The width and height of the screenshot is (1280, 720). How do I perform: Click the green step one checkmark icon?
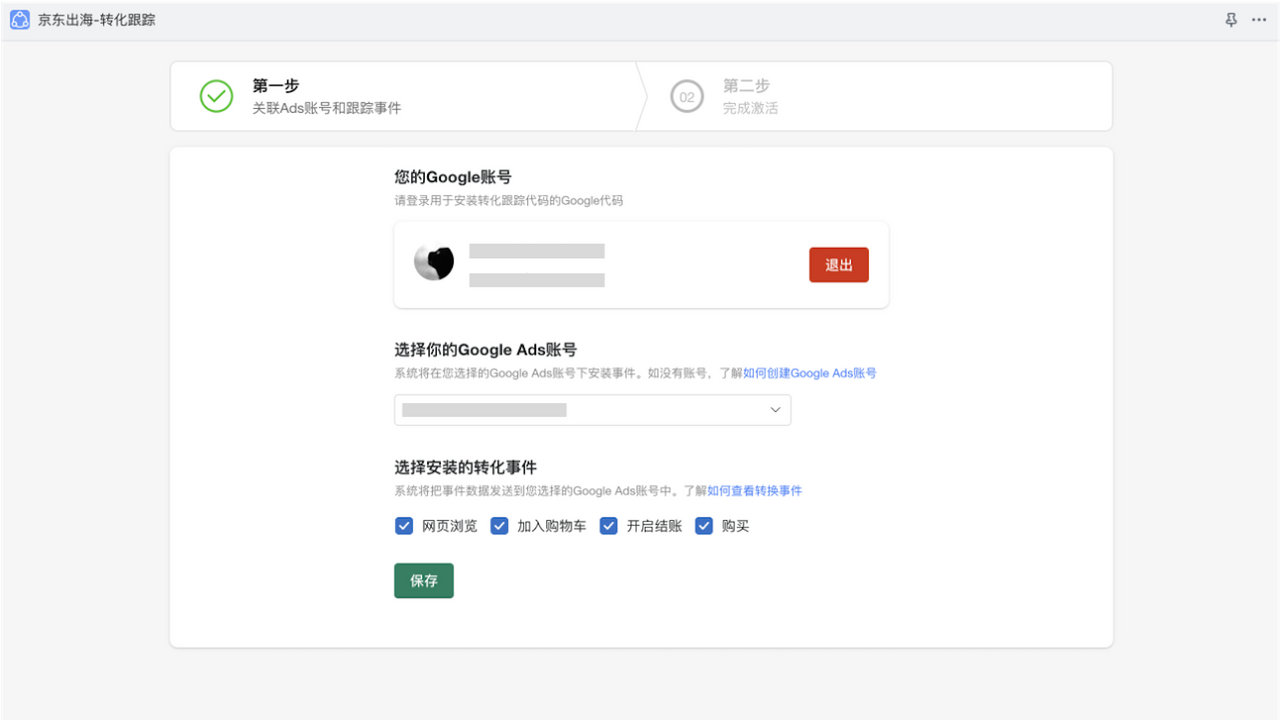click(216, 96)
